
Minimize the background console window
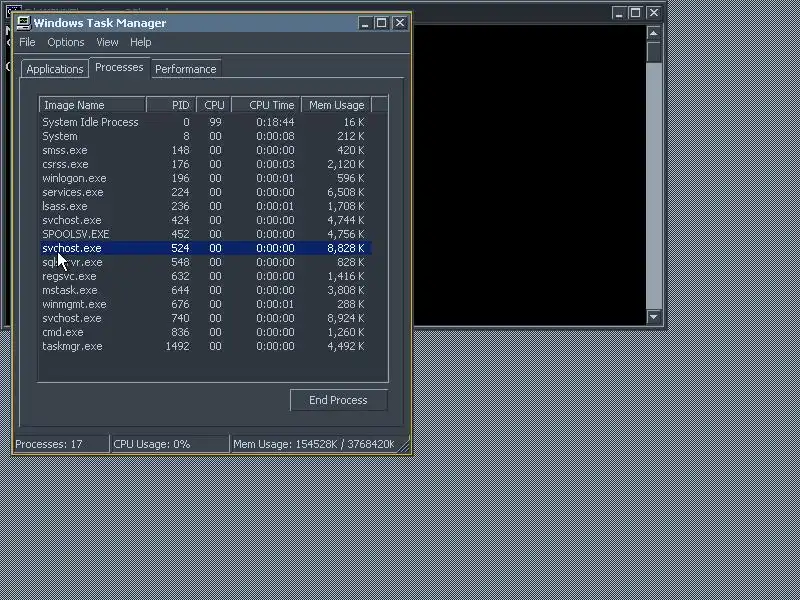click(619, 13)
